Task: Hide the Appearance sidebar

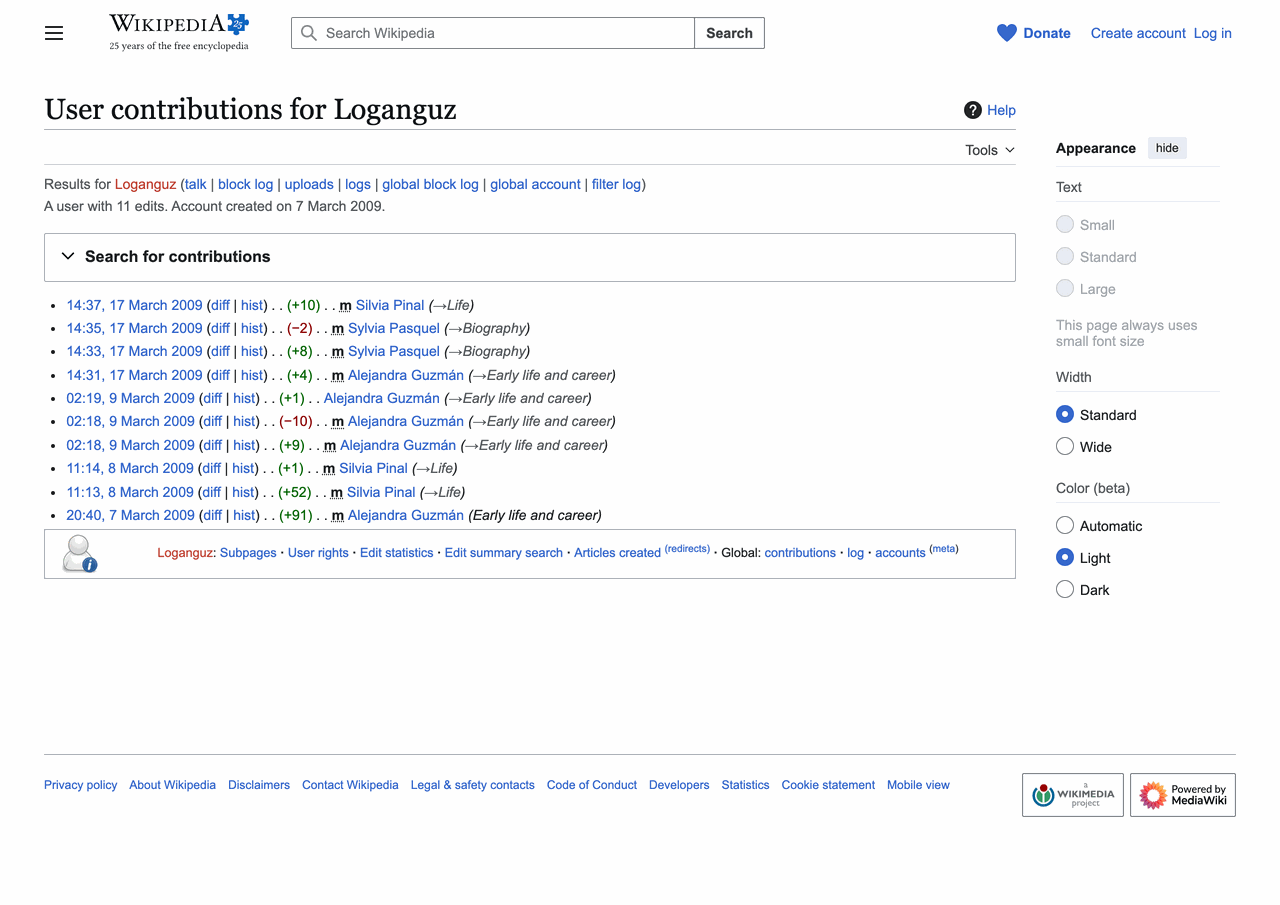Action: 1167,147
